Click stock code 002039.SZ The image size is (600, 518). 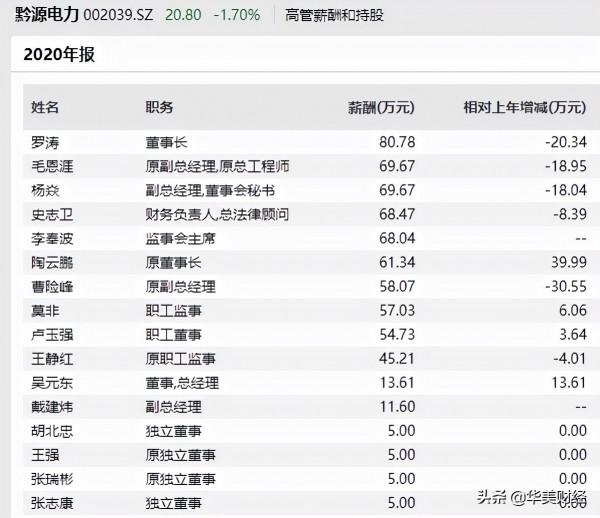pos(118,15)
